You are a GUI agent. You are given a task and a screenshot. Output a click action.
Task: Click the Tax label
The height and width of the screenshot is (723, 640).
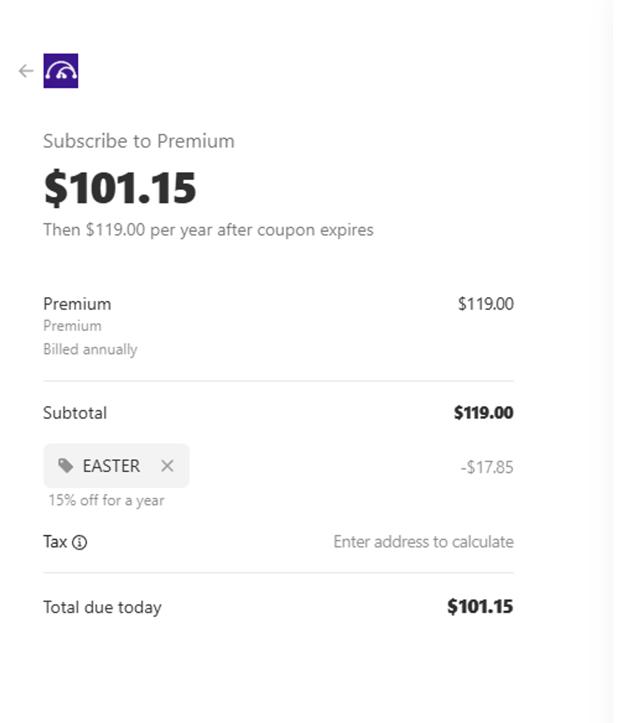click(55, 542)
